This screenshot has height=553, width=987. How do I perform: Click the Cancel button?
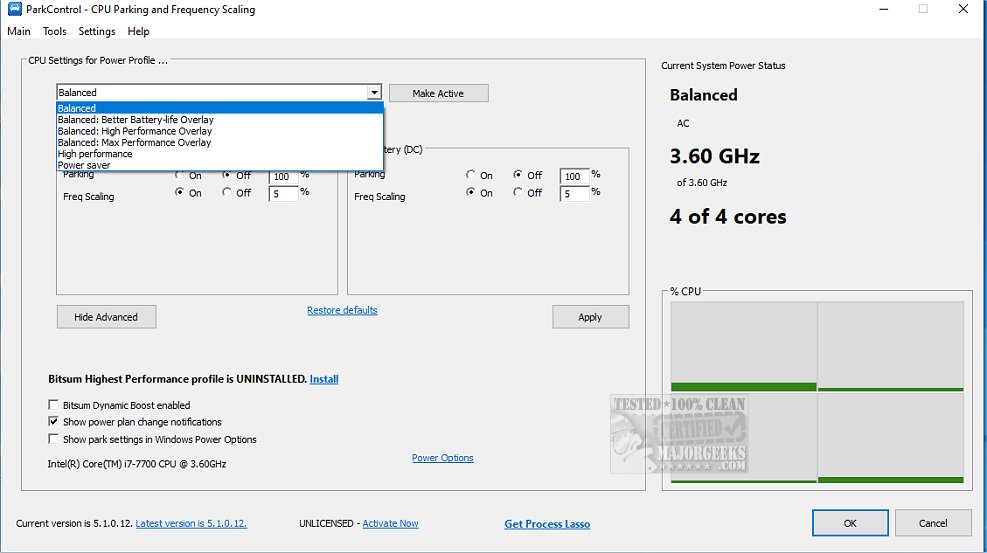coord(933,523)
